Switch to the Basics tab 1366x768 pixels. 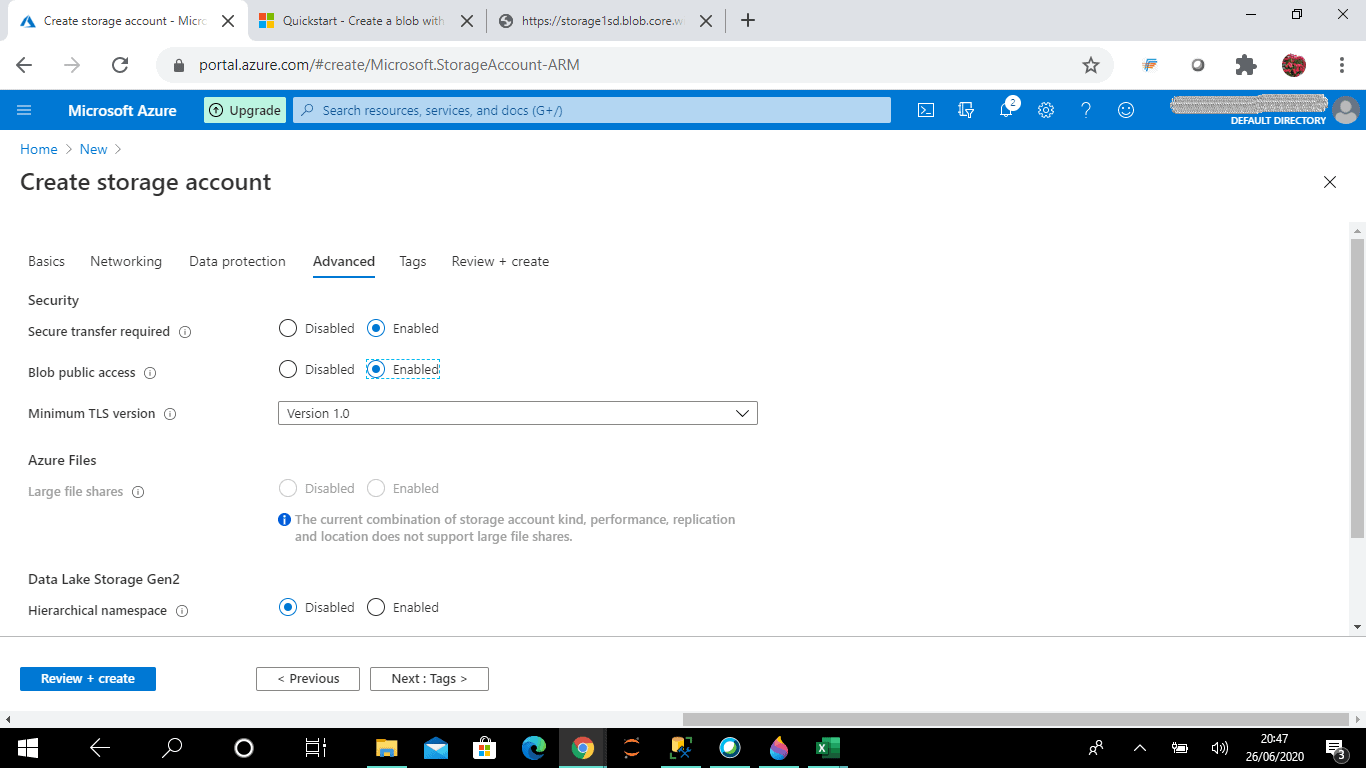click(x=46, y=261)
